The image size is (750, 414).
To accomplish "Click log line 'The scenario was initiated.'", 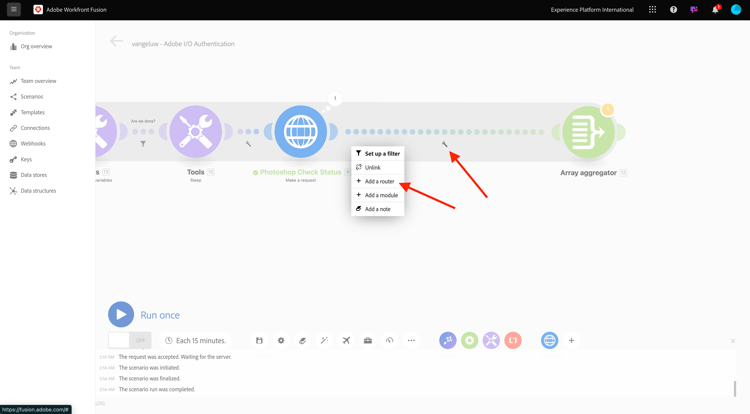I will click(149, 368).
